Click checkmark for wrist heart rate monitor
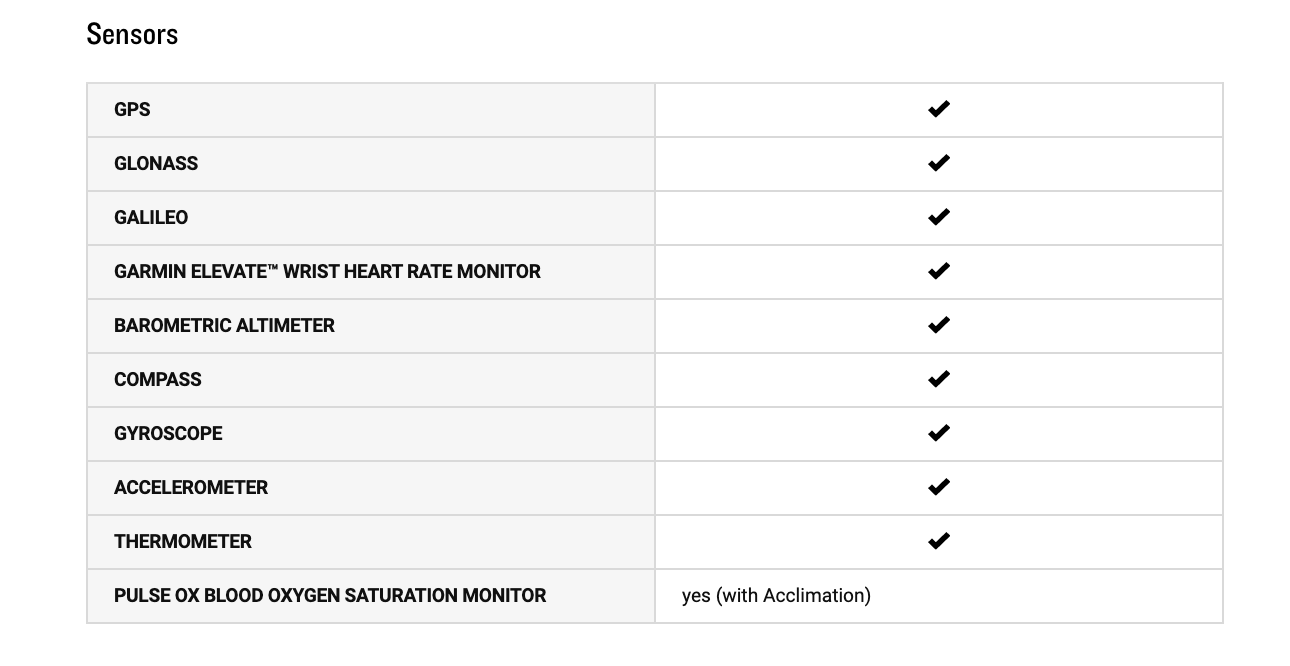The image size is (1290, 666). pyautogui.click(x=938, y=271)
